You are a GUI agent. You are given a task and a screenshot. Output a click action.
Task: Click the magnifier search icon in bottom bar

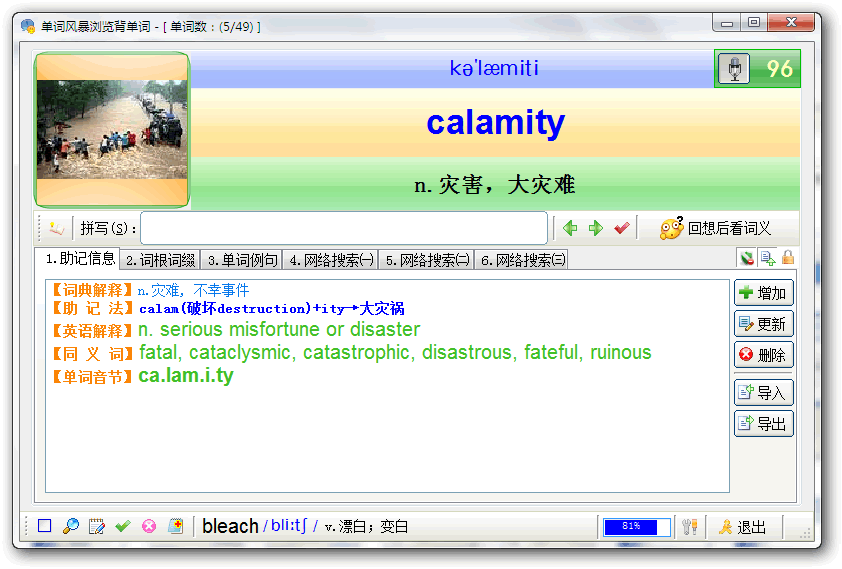pos(71,526)
